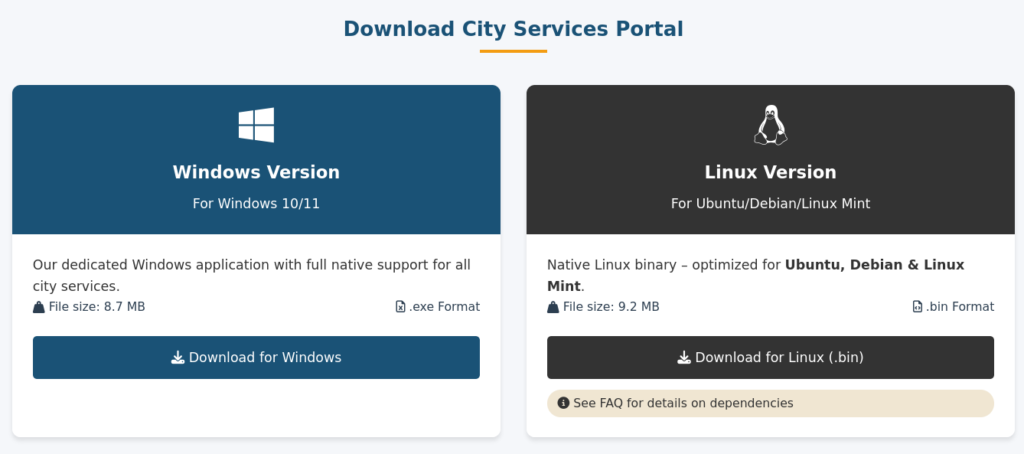The width and height of the screenshot is (1024, 454).
Task: Click the For Ubuntu/Debian/Linux Mint subtitle
Action: coord(770,203)
